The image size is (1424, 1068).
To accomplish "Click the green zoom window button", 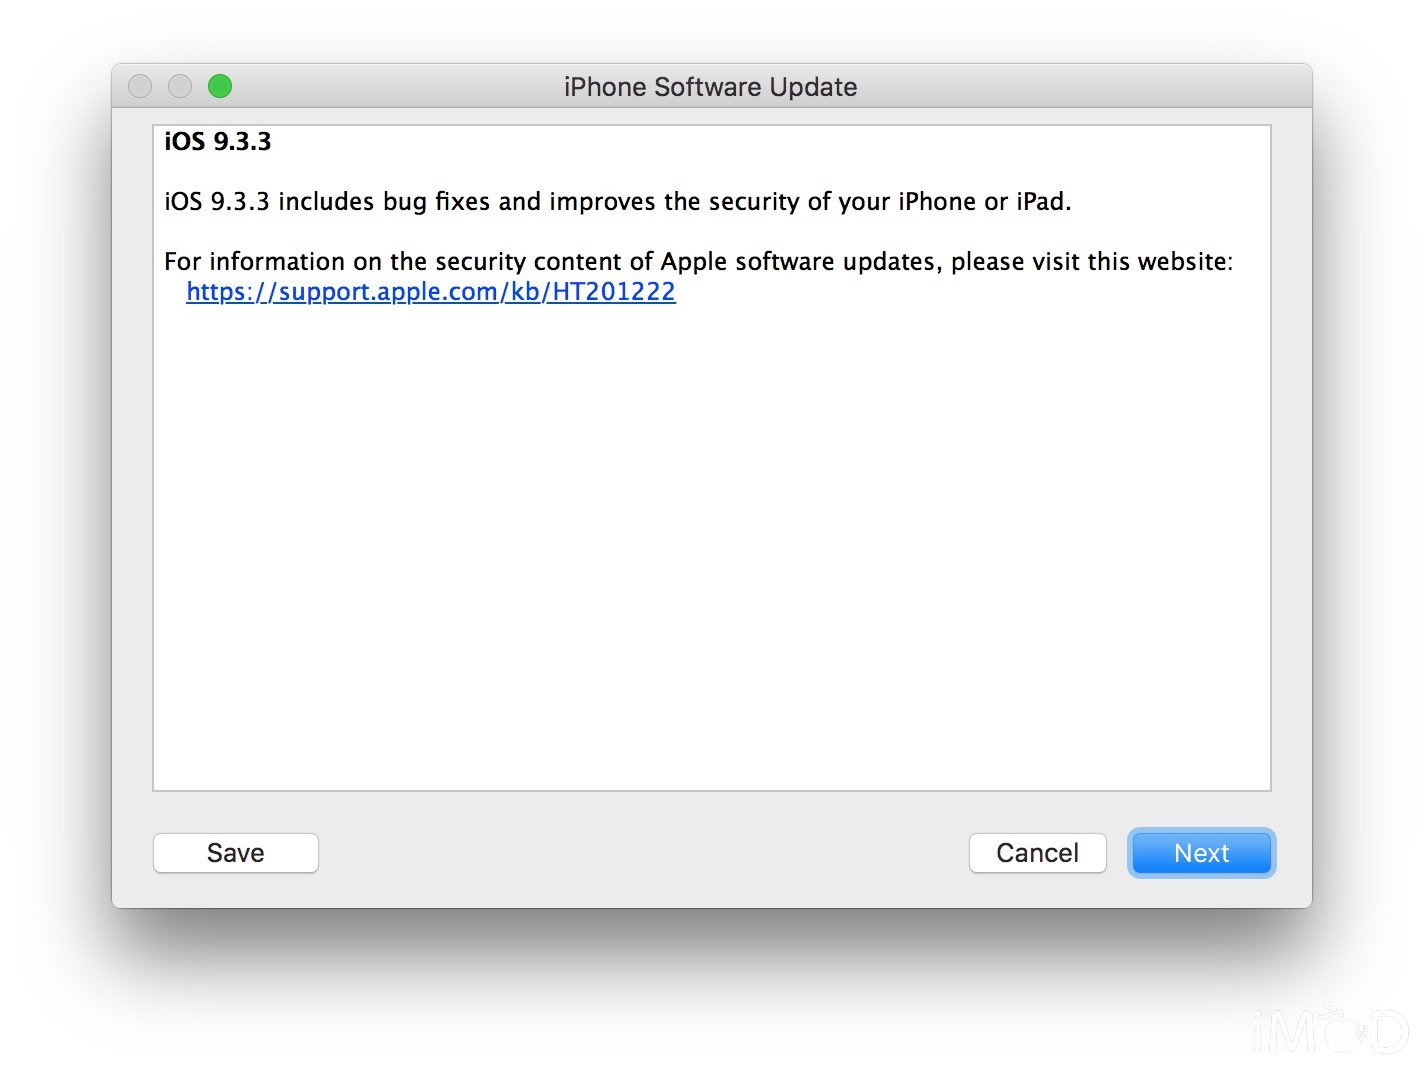I will [x=220, y=86].
